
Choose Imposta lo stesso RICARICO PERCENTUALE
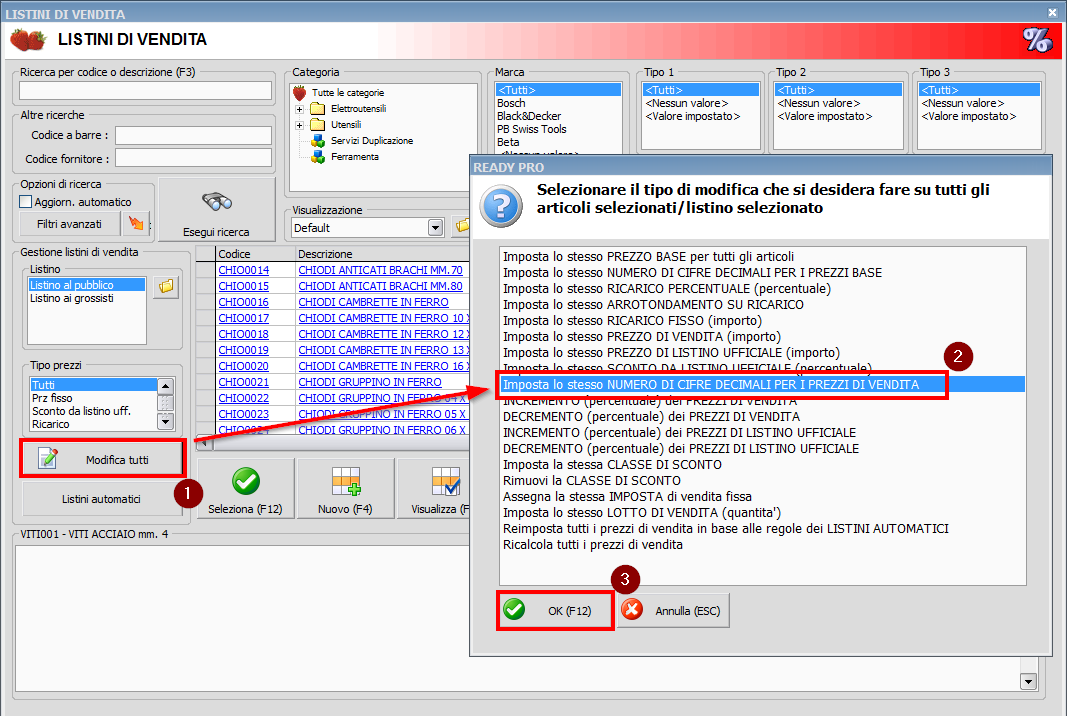click(667, 289)
